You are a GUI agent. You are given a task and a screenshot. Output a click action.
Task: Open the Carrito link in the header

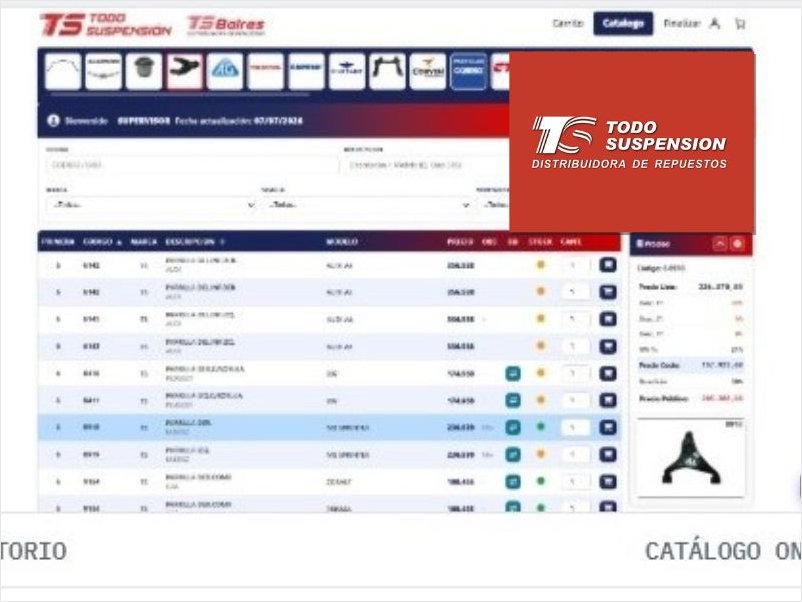(568, 24)
